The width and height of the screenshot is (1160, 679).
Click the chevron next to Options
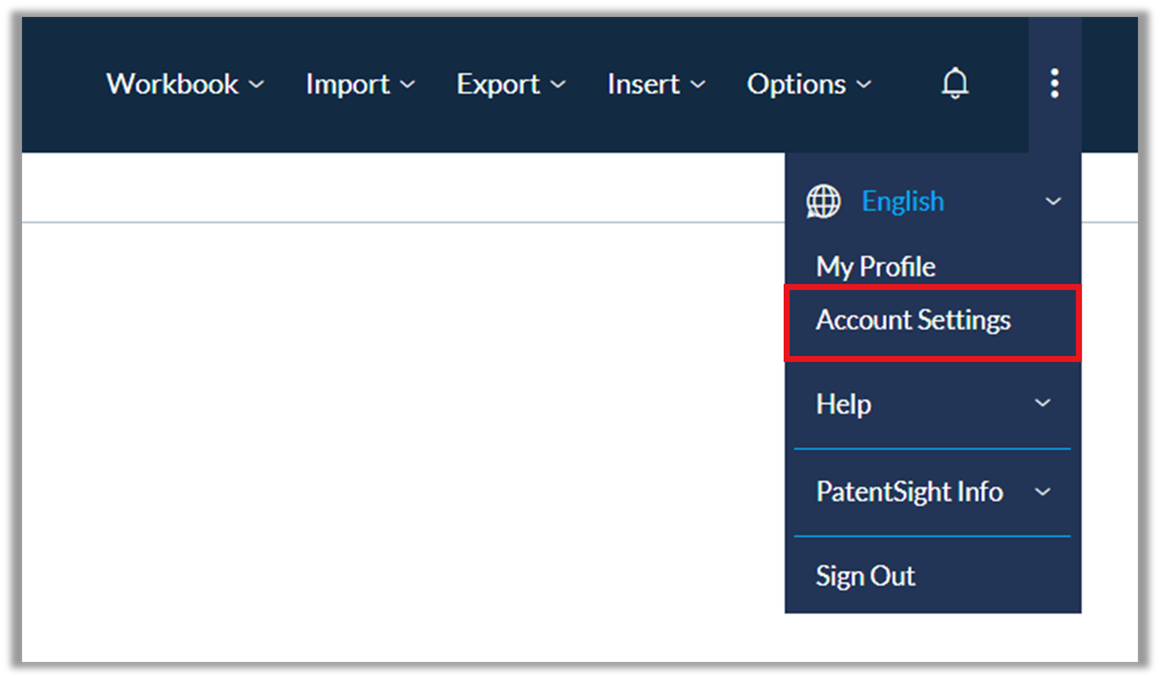(x=863, y=86)
